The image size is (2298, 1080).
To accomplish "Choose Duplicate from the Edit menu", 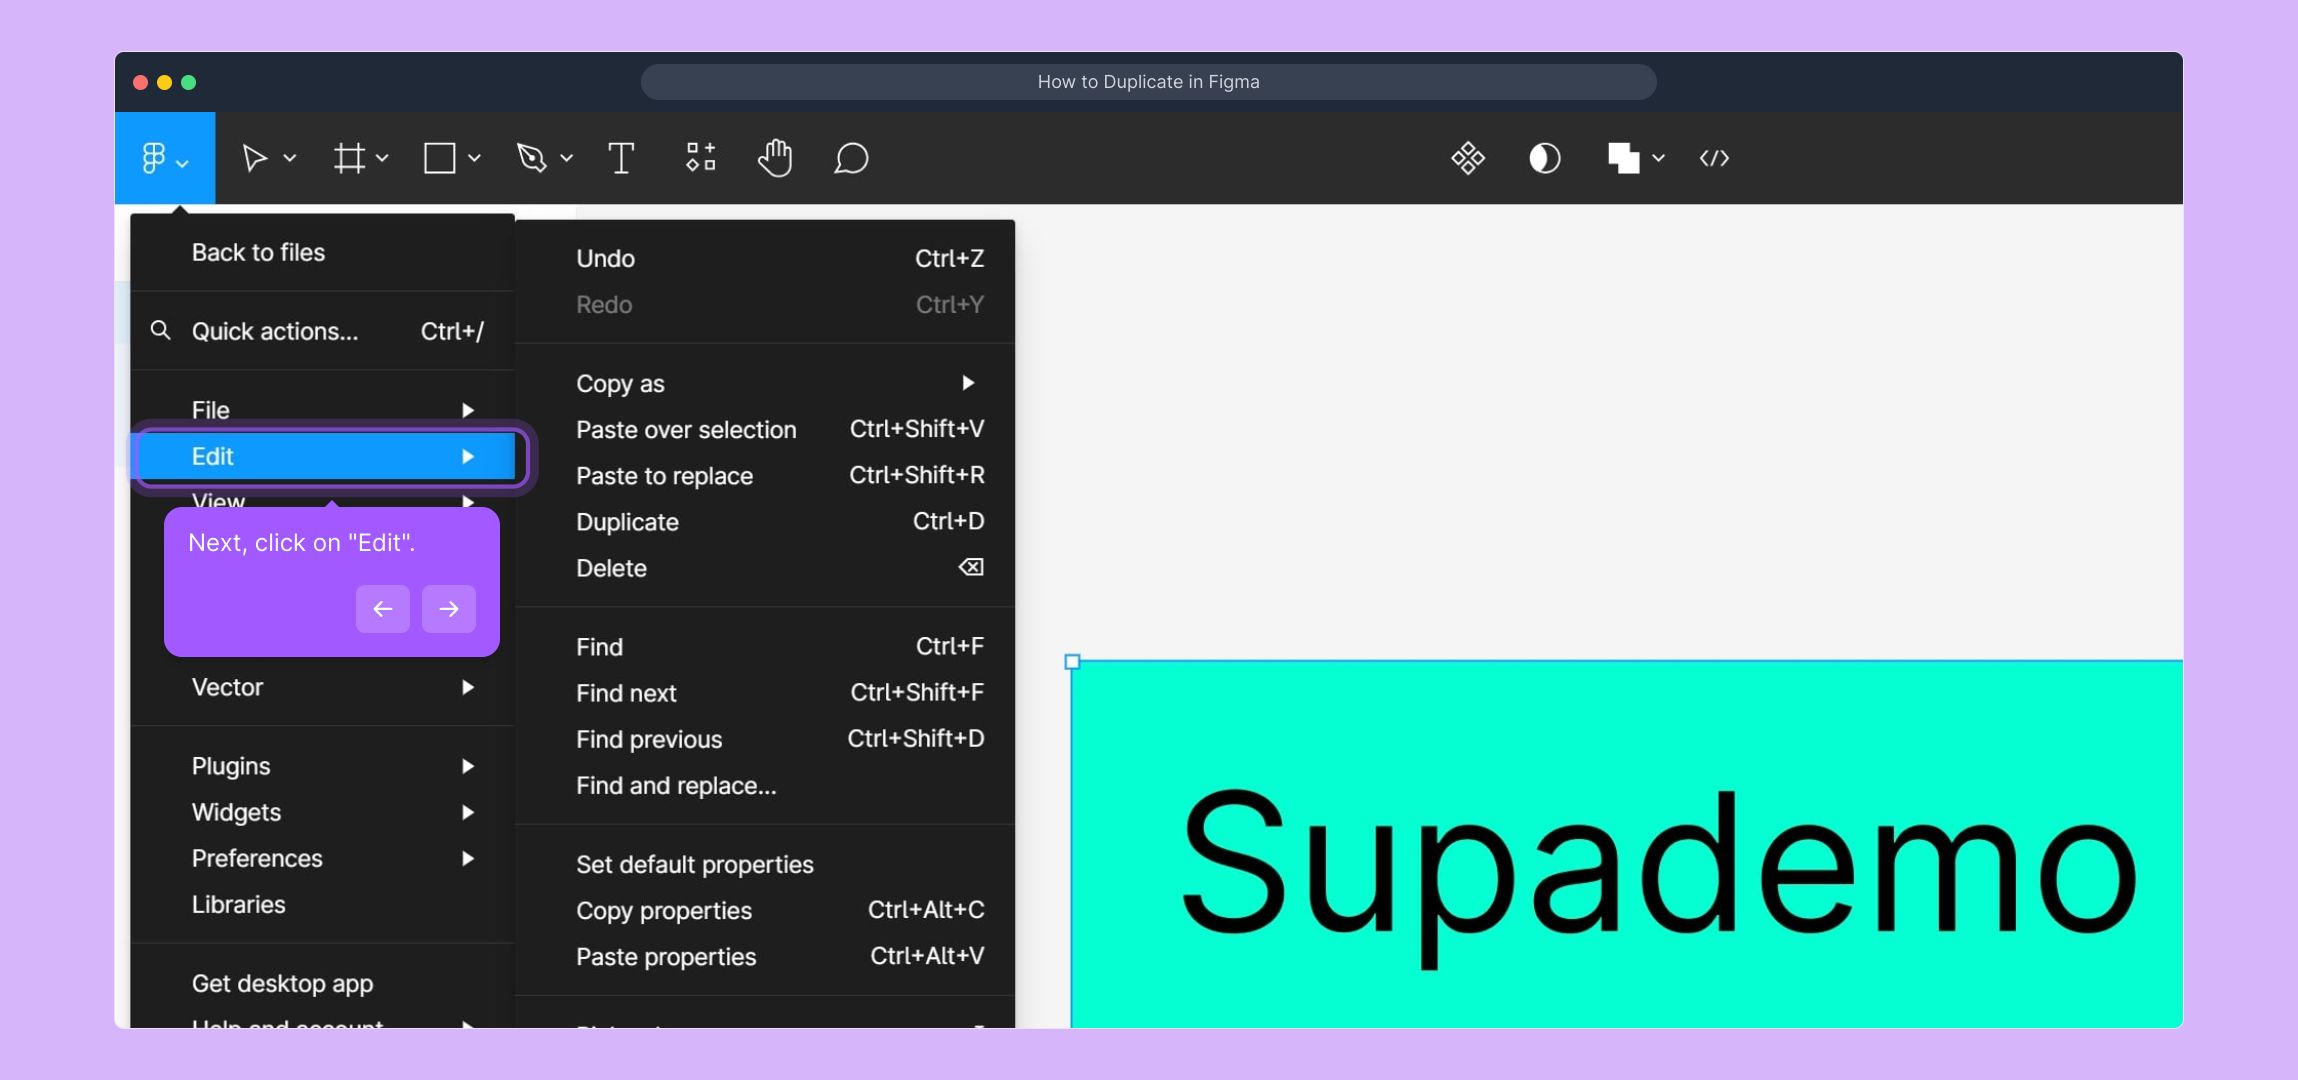I will point(628,522).
